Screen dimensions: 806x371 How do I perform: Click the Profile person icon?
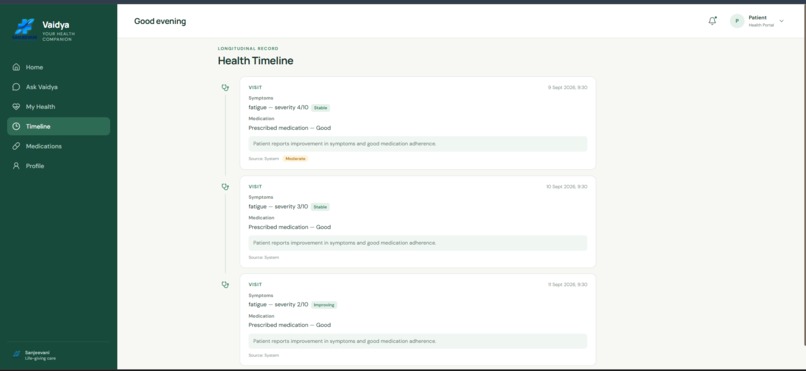pyautogui.click(x=16, y=166)
